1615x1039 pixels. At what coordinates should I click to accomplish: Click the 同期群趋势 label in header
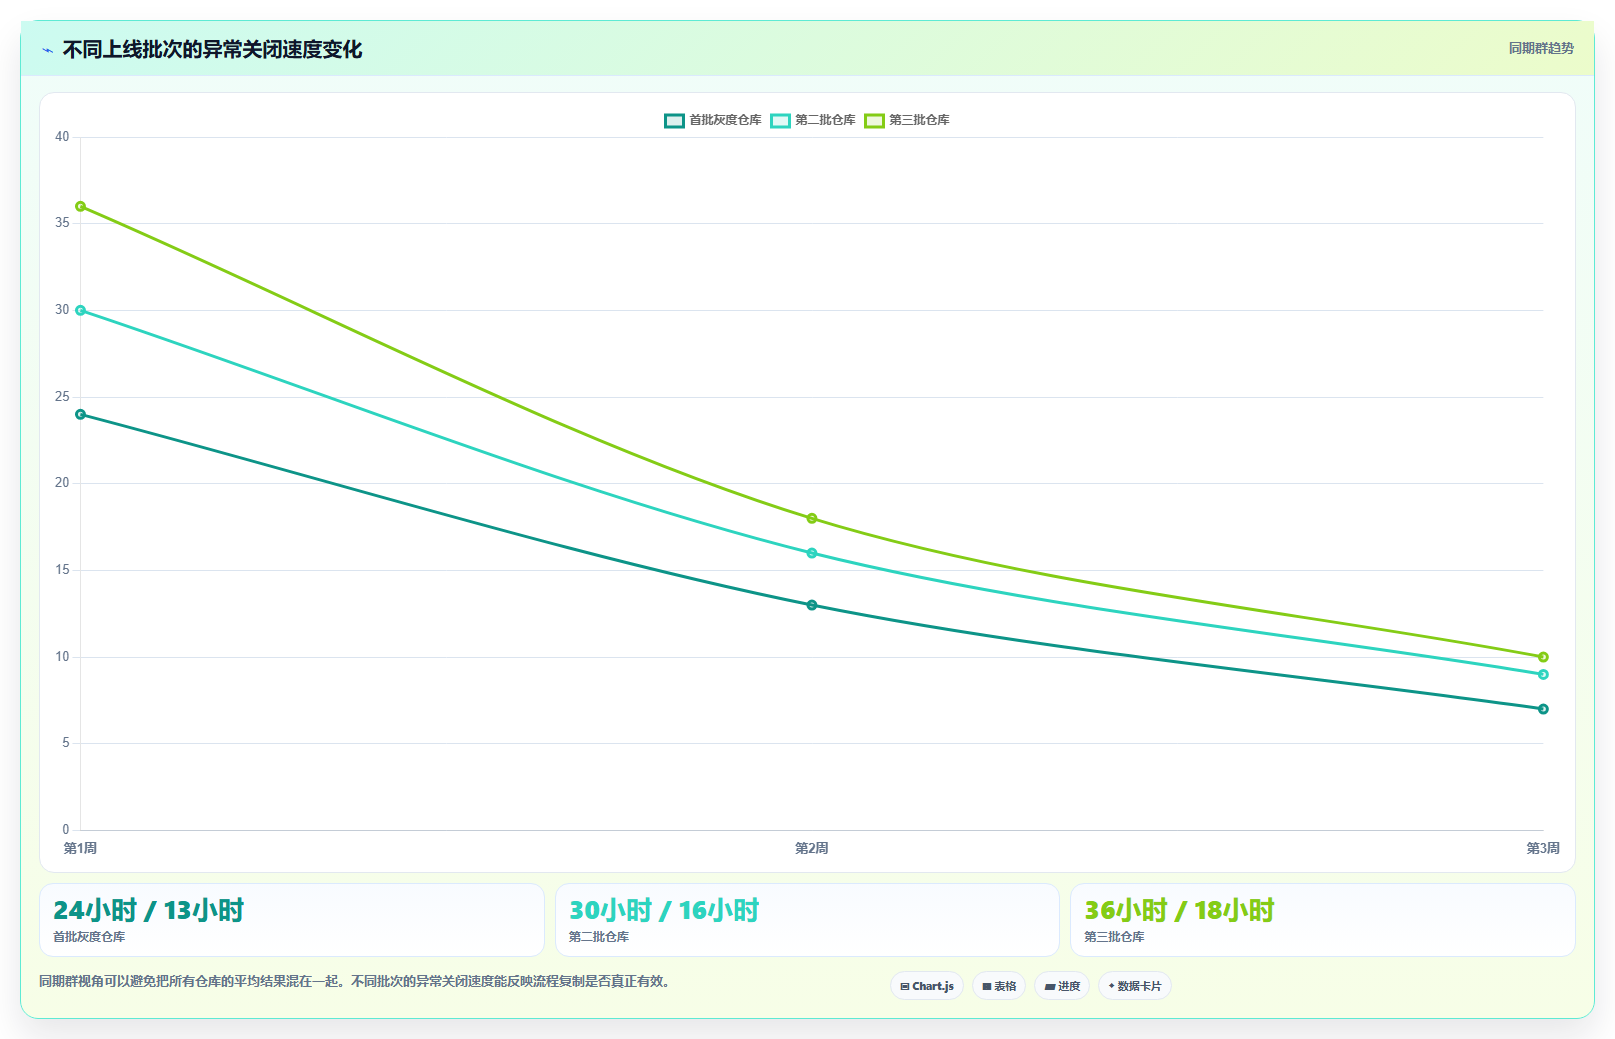[x=1541, y=48]
